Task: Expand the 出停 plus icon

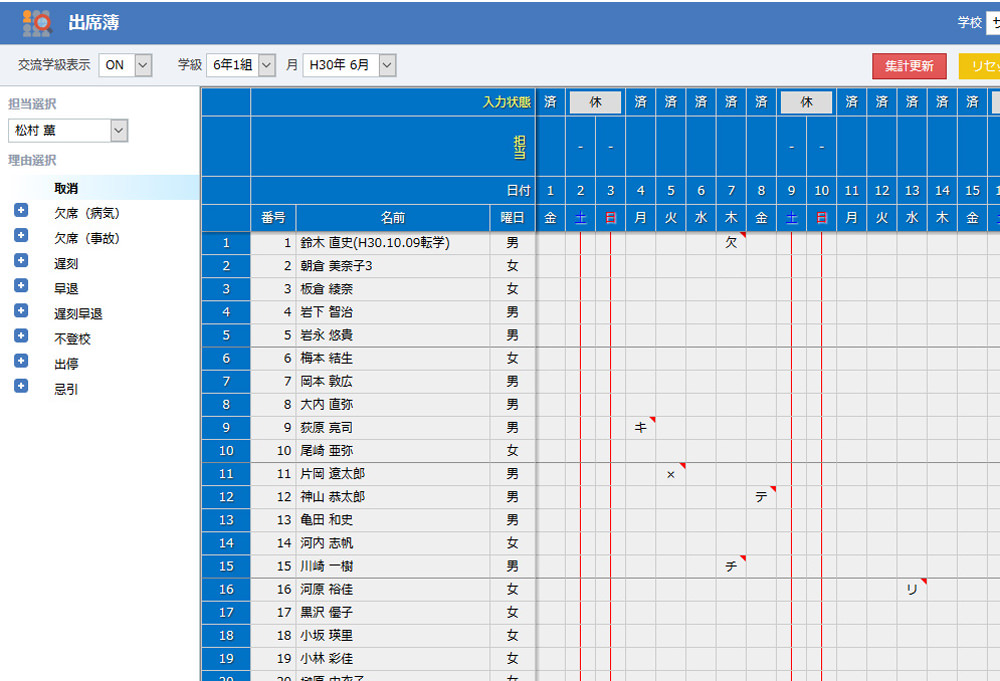Action: [21, 361]
